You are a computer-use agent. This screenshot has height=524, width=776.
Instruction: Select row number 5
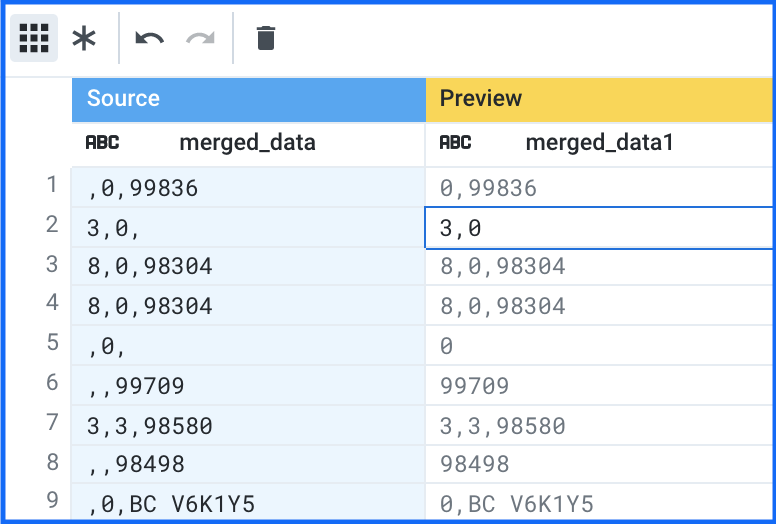tap(50, 343)
